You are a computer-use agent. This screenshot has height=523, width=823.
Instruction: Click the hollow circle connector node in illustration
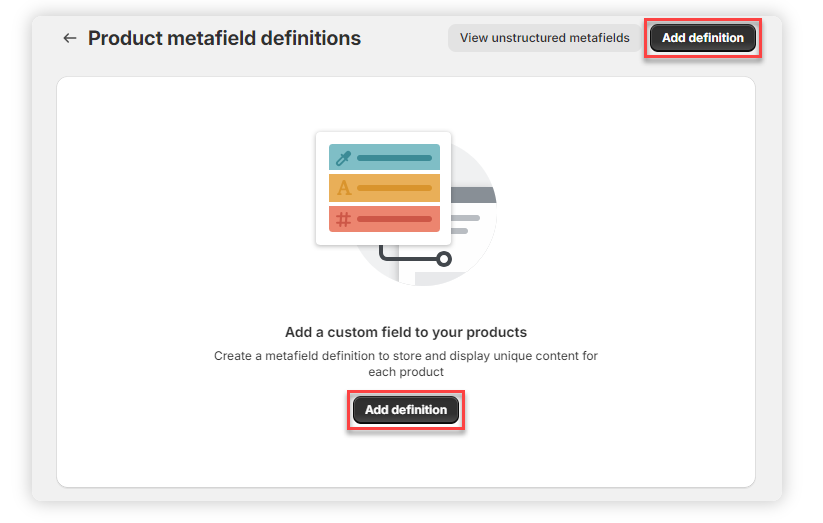tap(444, 259)
